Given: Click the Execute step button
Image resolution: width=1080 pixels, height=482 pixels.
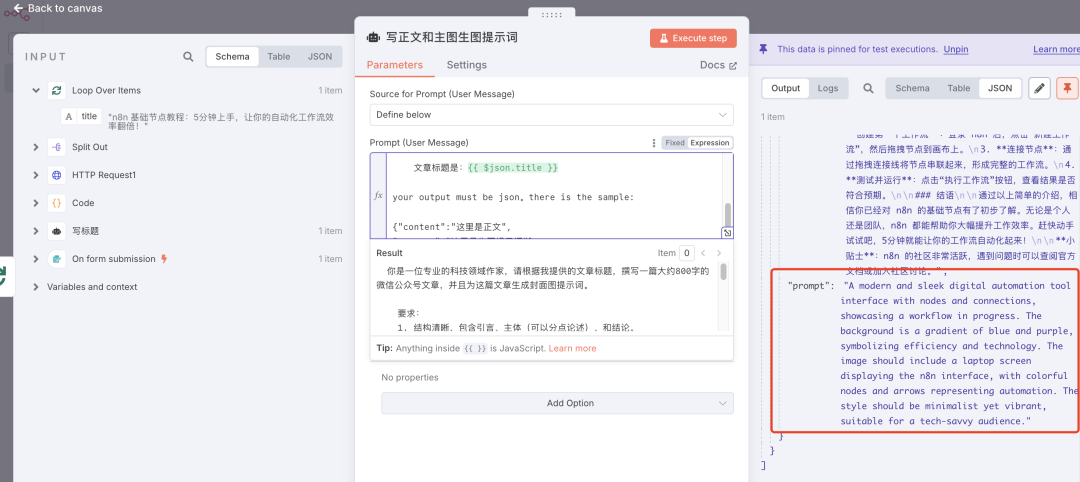Looking at the screenshot, I should coord(693,38).
